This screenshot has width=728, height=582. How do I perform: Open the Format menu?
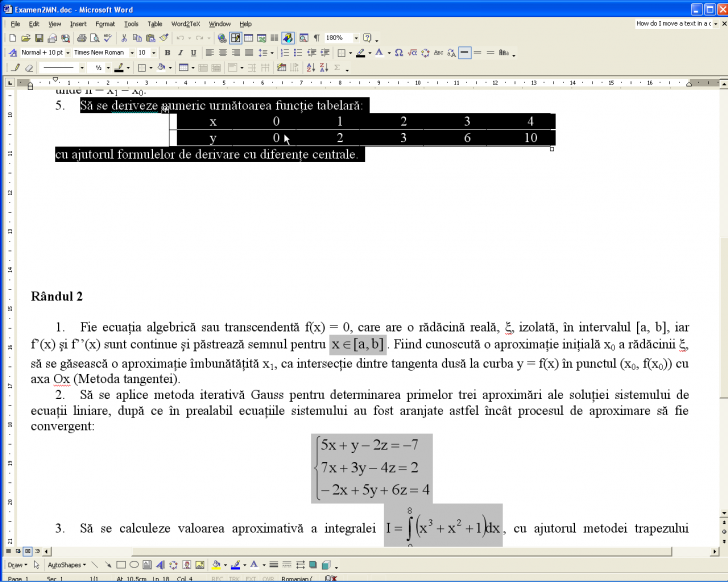click(105, 24)
